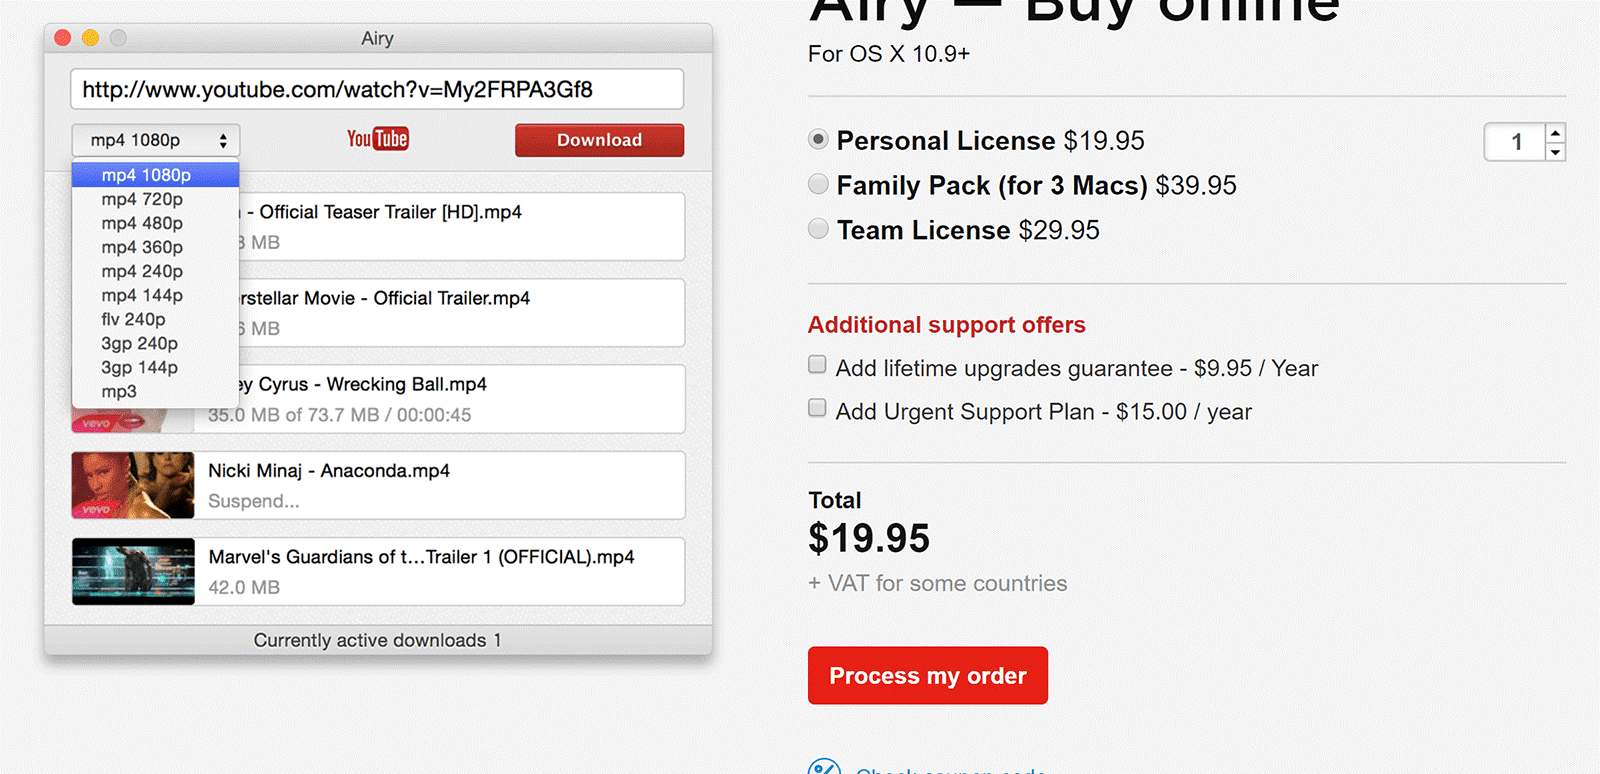The image size is (1600, 774).
Task: Close the Airy window with red button
Action: [62, 38]
